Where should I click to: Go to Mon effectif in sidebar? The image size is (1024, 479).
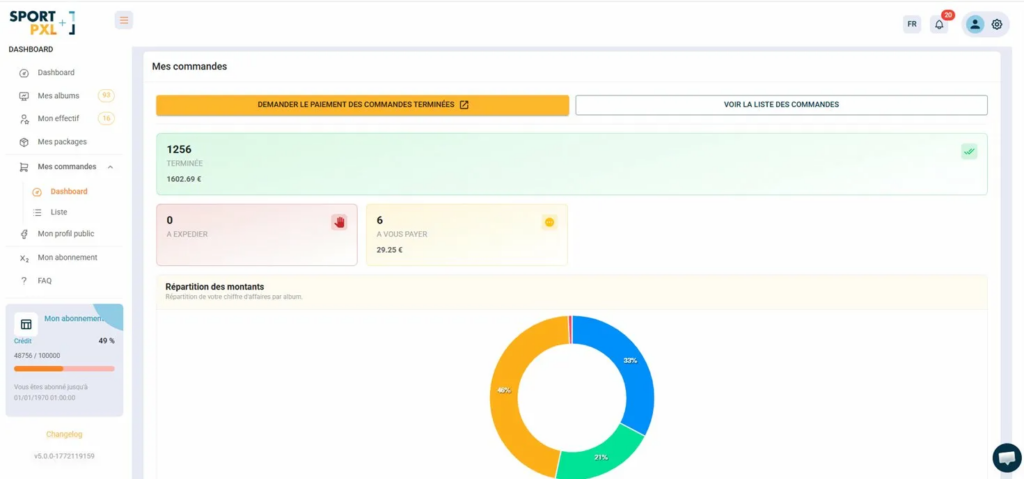tap(58, 119)
